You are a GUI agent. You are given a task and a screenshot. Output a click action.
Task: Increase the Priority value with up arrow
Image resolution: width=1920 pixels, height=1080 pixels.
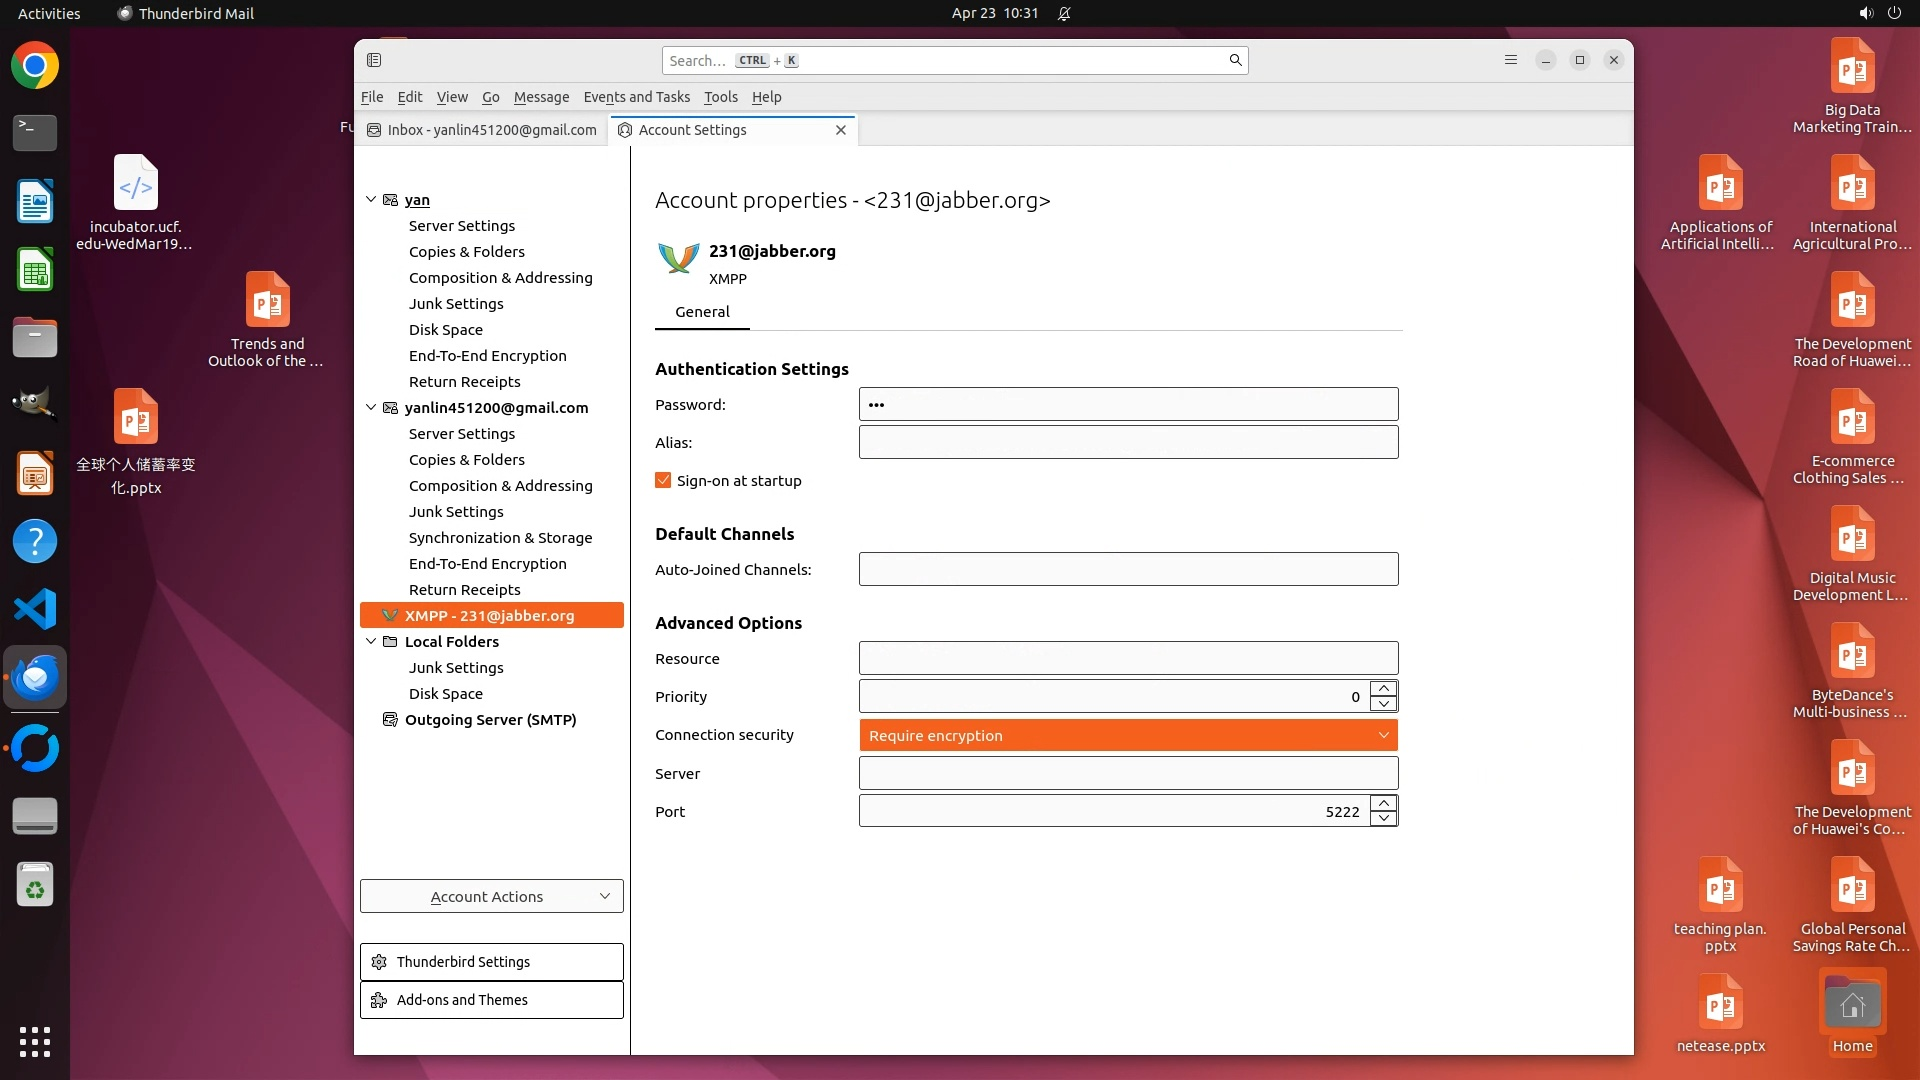click(1384, 689)
